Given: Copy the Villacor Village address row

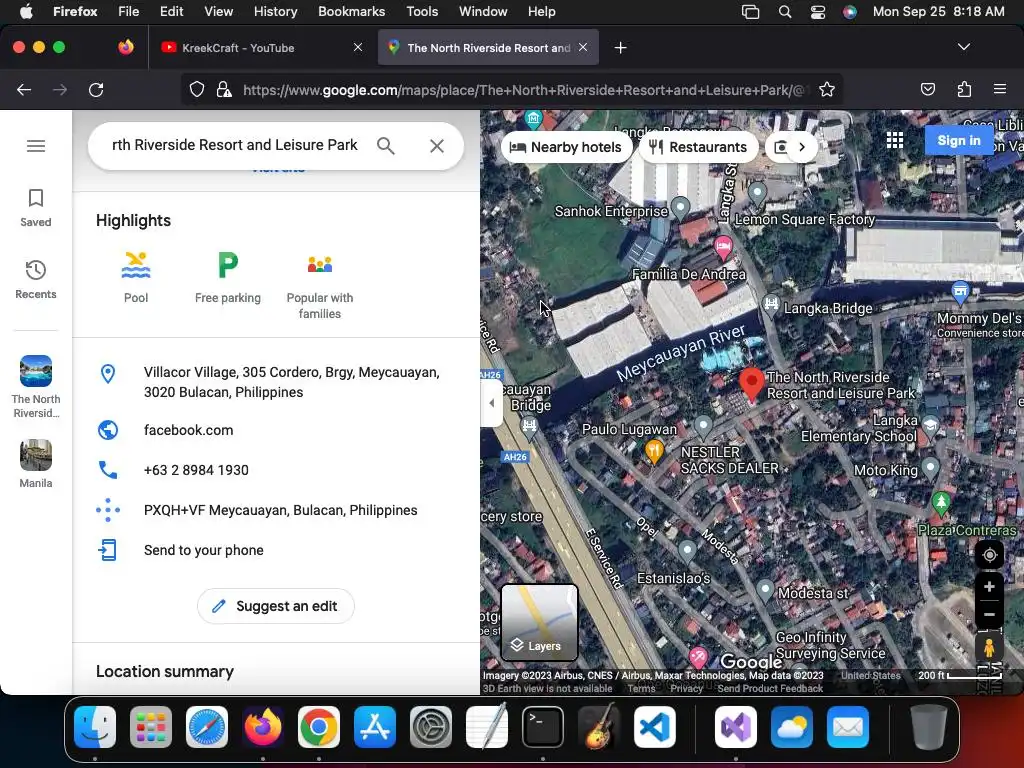Looking at the screenshot, I should coord(276,382).
